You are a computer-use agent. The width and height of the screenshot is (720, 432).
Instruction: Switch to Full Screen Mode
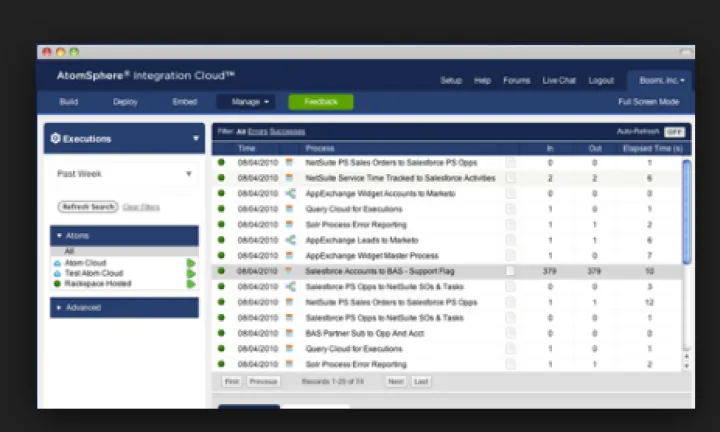(x=648, y=102)
